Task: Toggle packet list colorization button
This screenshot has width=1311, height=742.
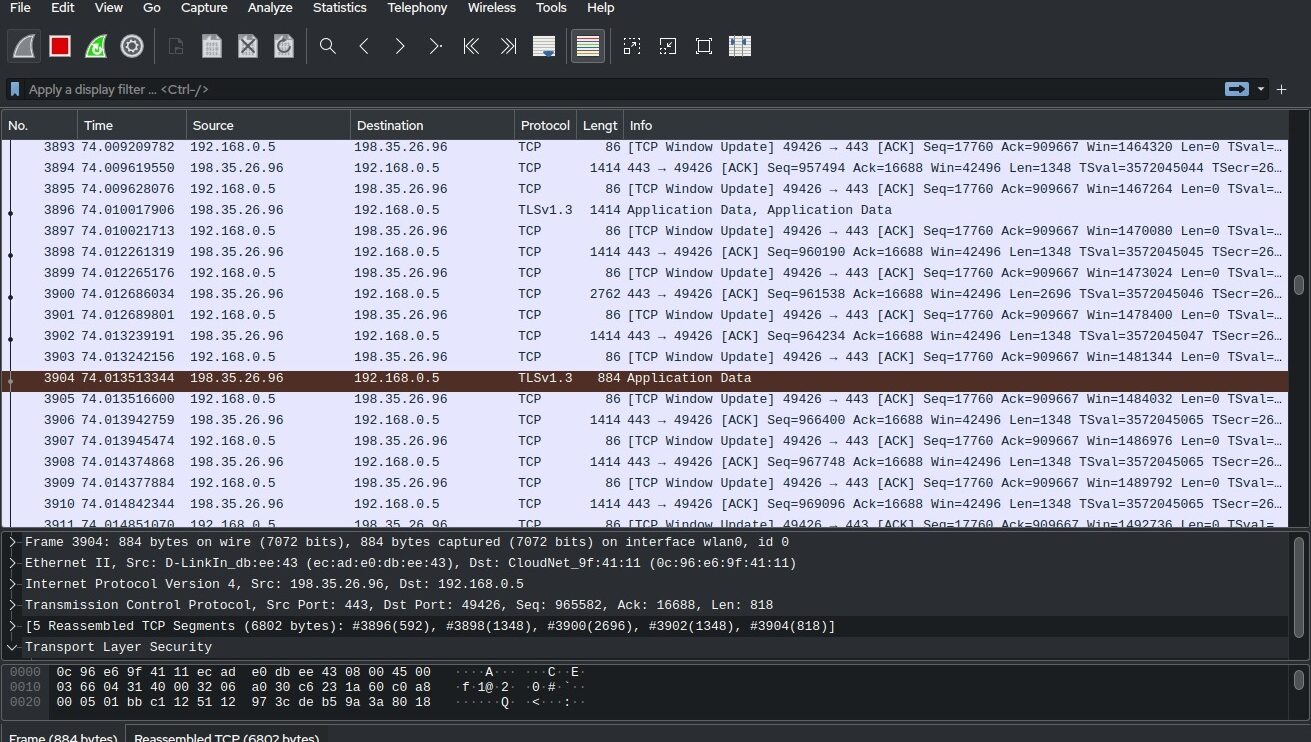Action: point(588,46)
